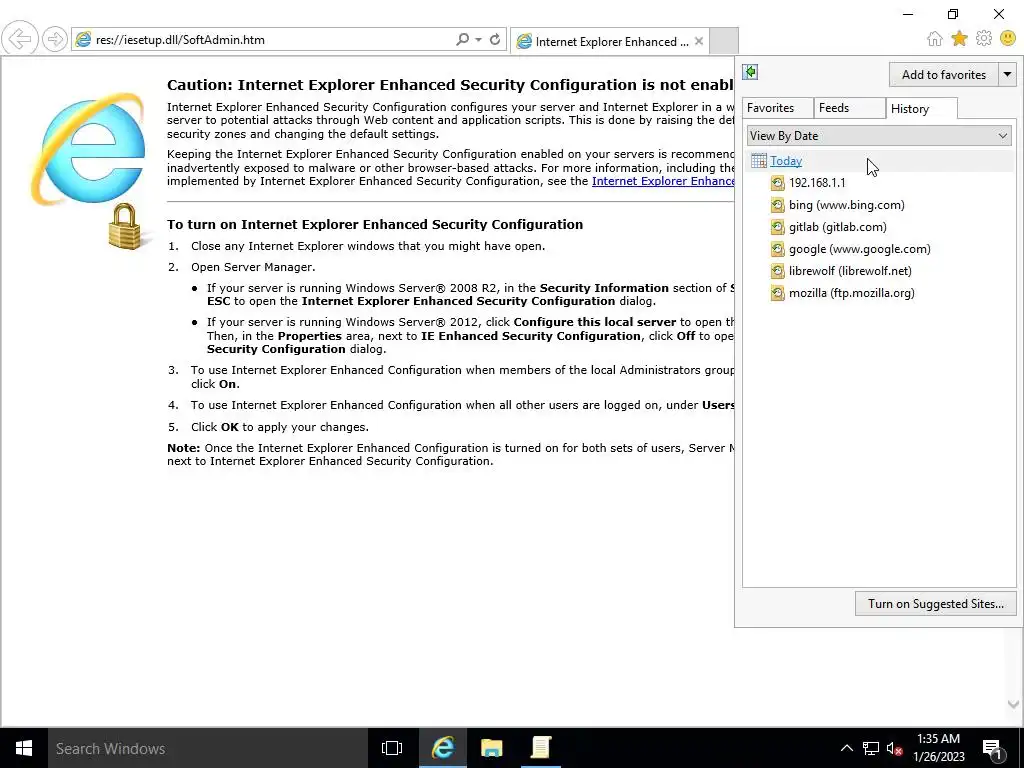
Task: Click the search magnifier in address bar
Action: pyautogui.click(x=462, y=39)
